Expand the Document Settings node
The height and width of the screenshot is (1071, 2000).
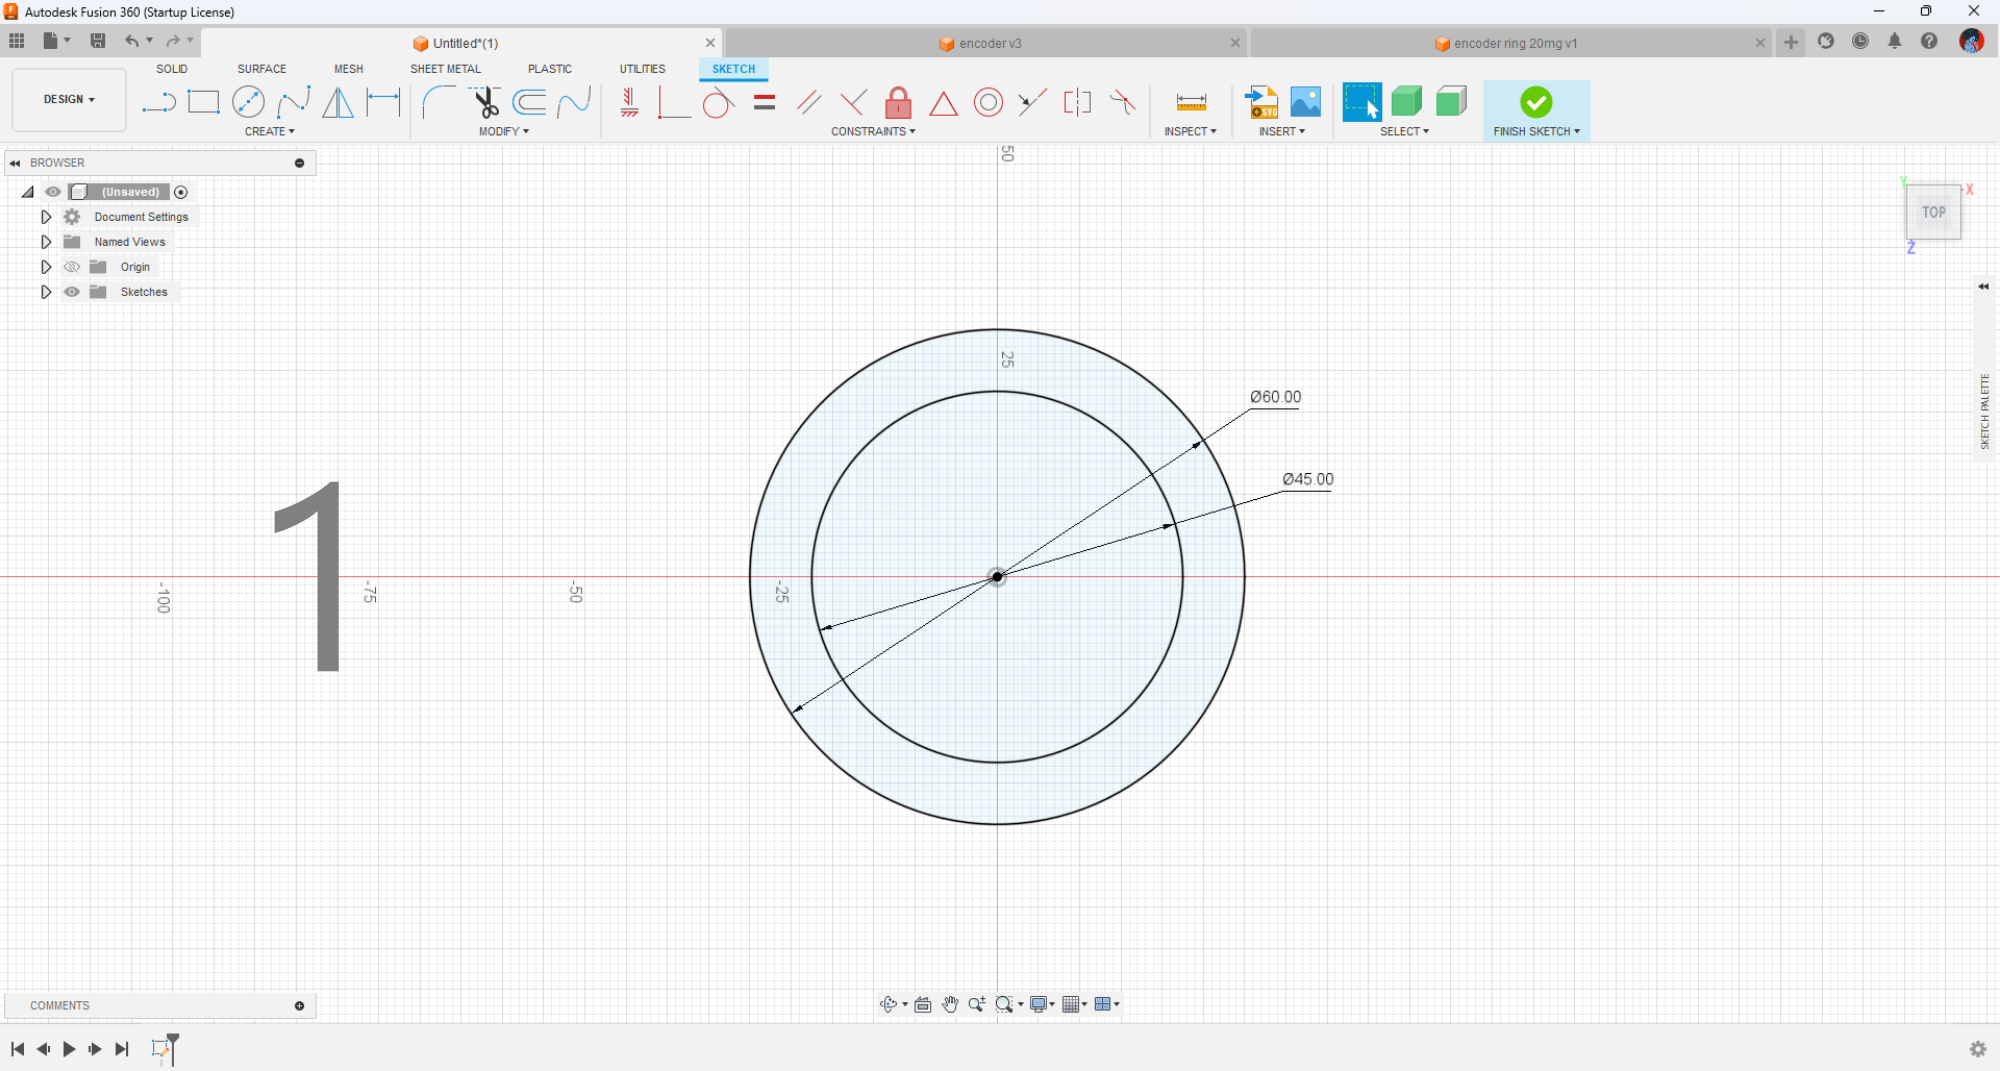45,216
